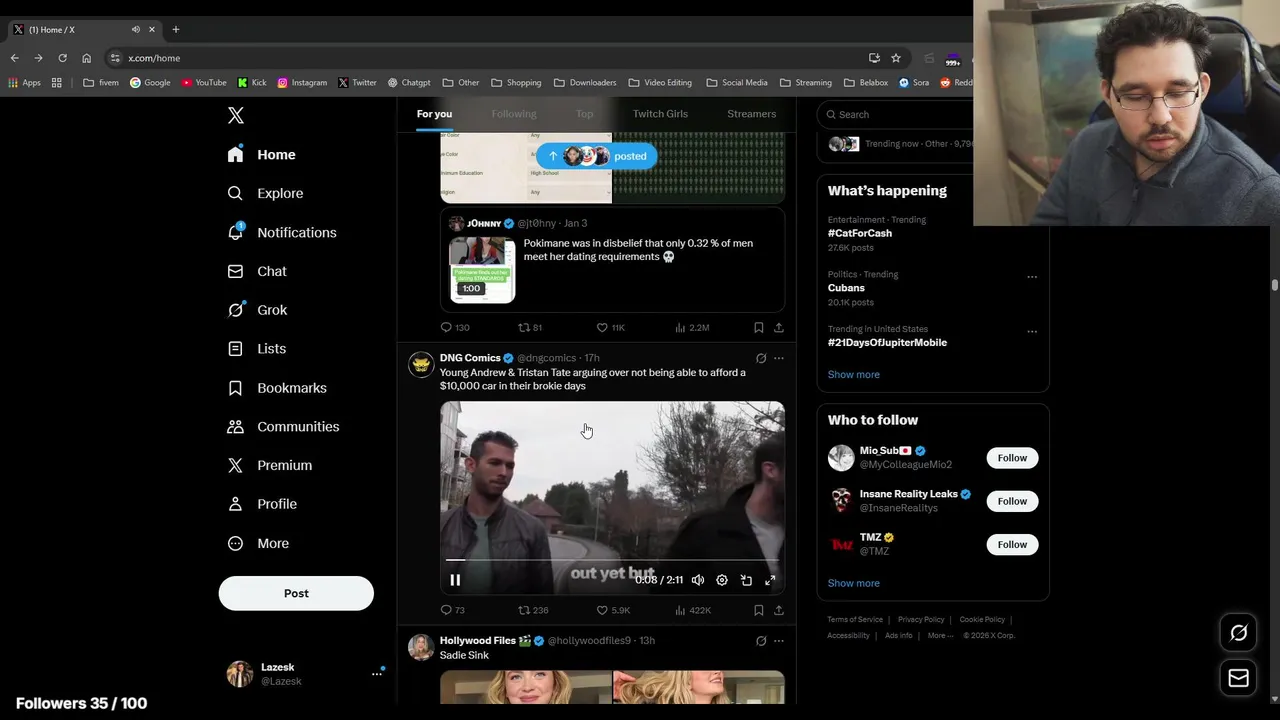
Task: Expand the More menu in sidebar
Action: pos(258,544)
